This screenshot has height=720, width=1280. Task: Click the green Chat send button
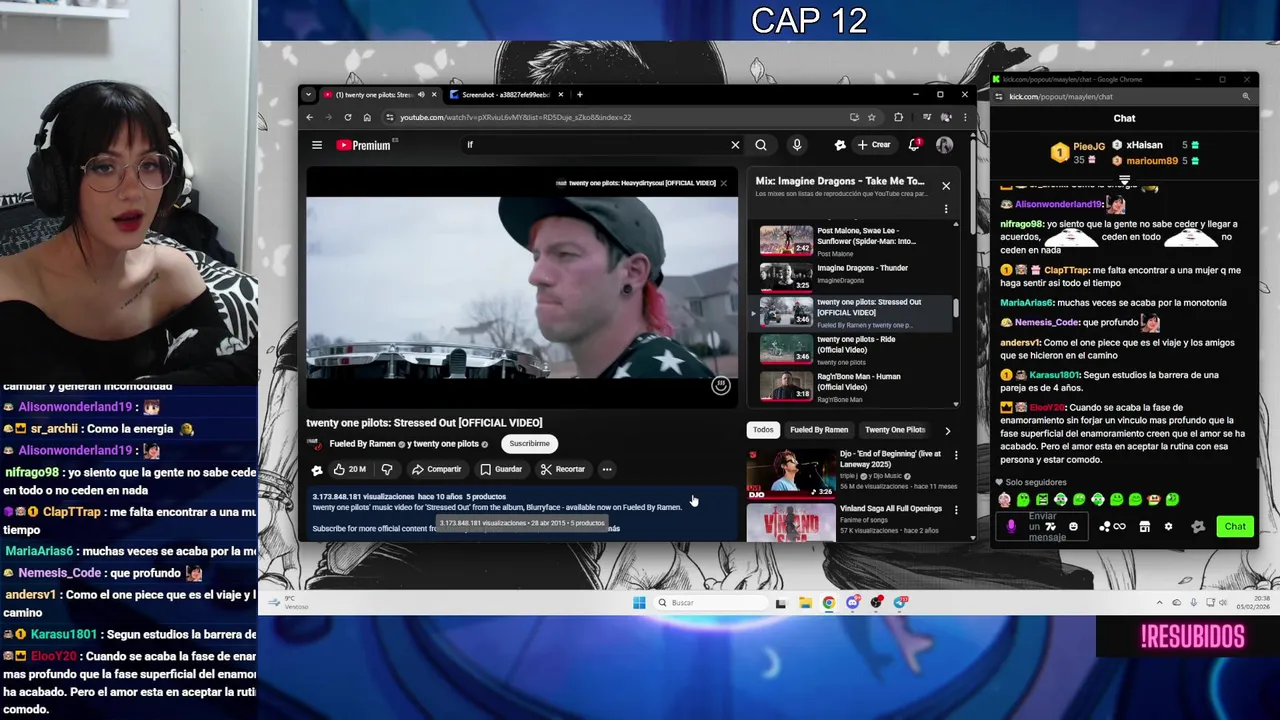coord(1235,526)
